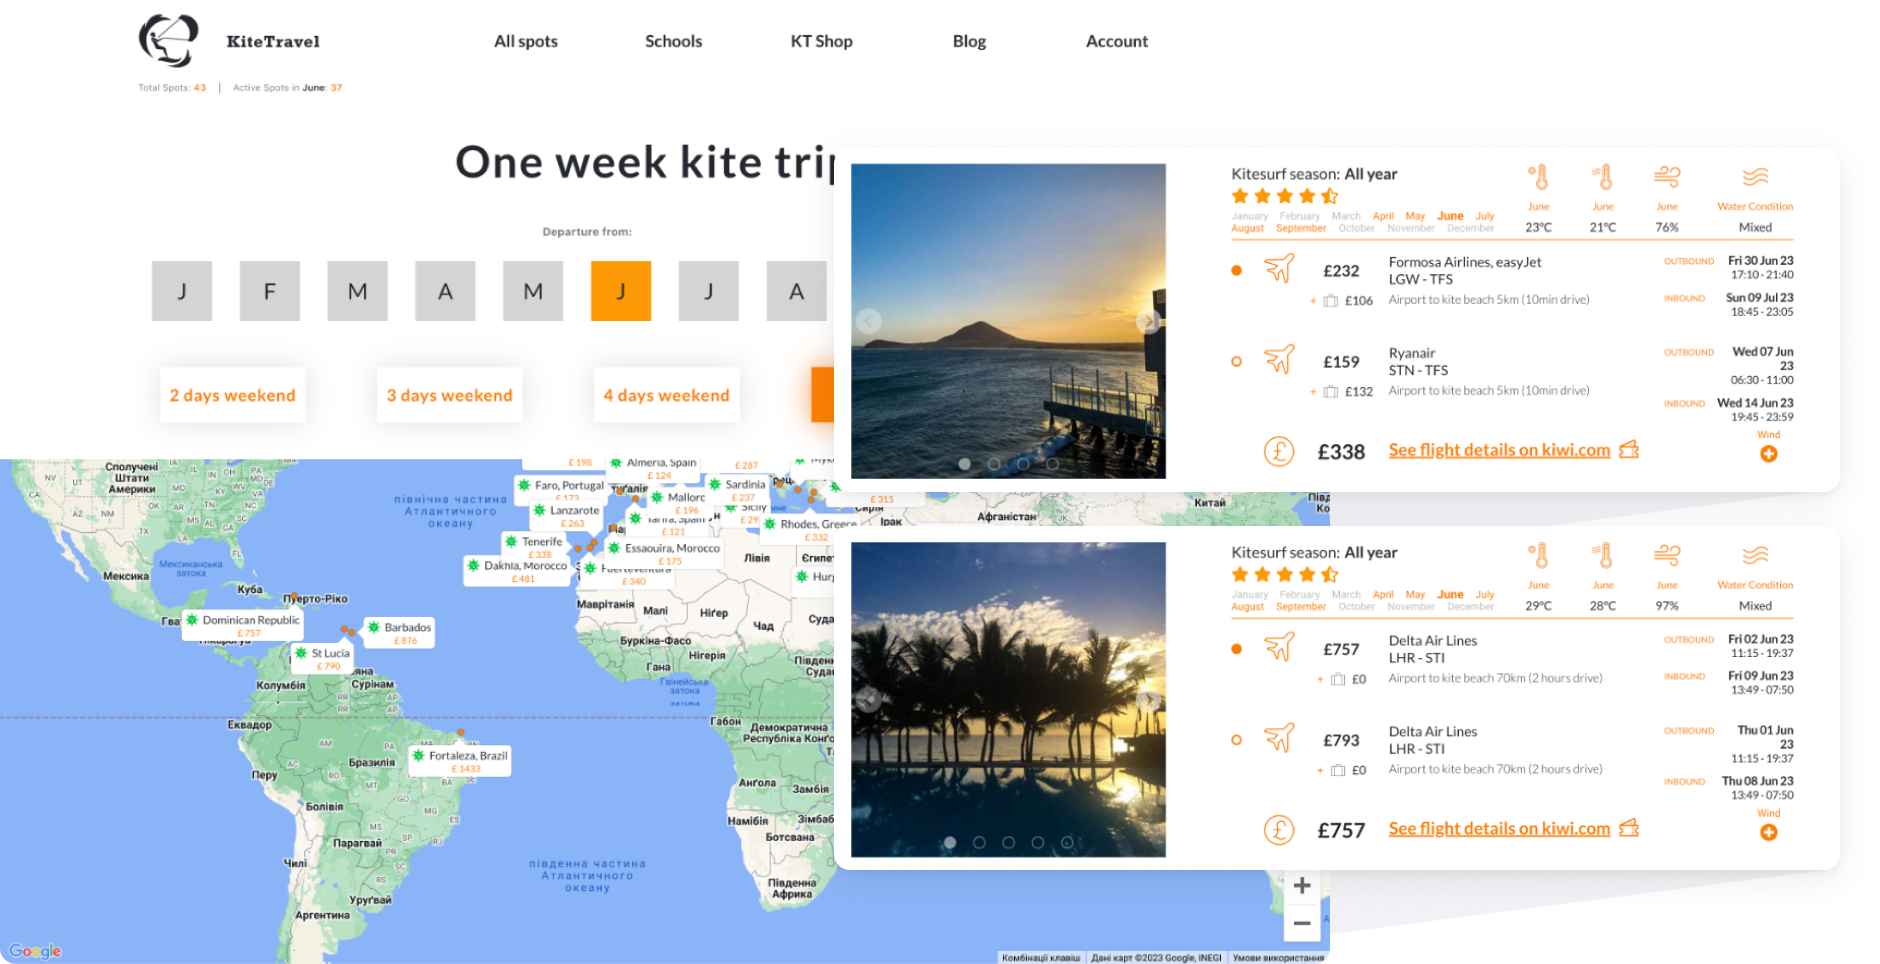This screenshot has height=964, width=1880.
Task: Expand Wind details on second spot card
Action: pos(1769,832)
